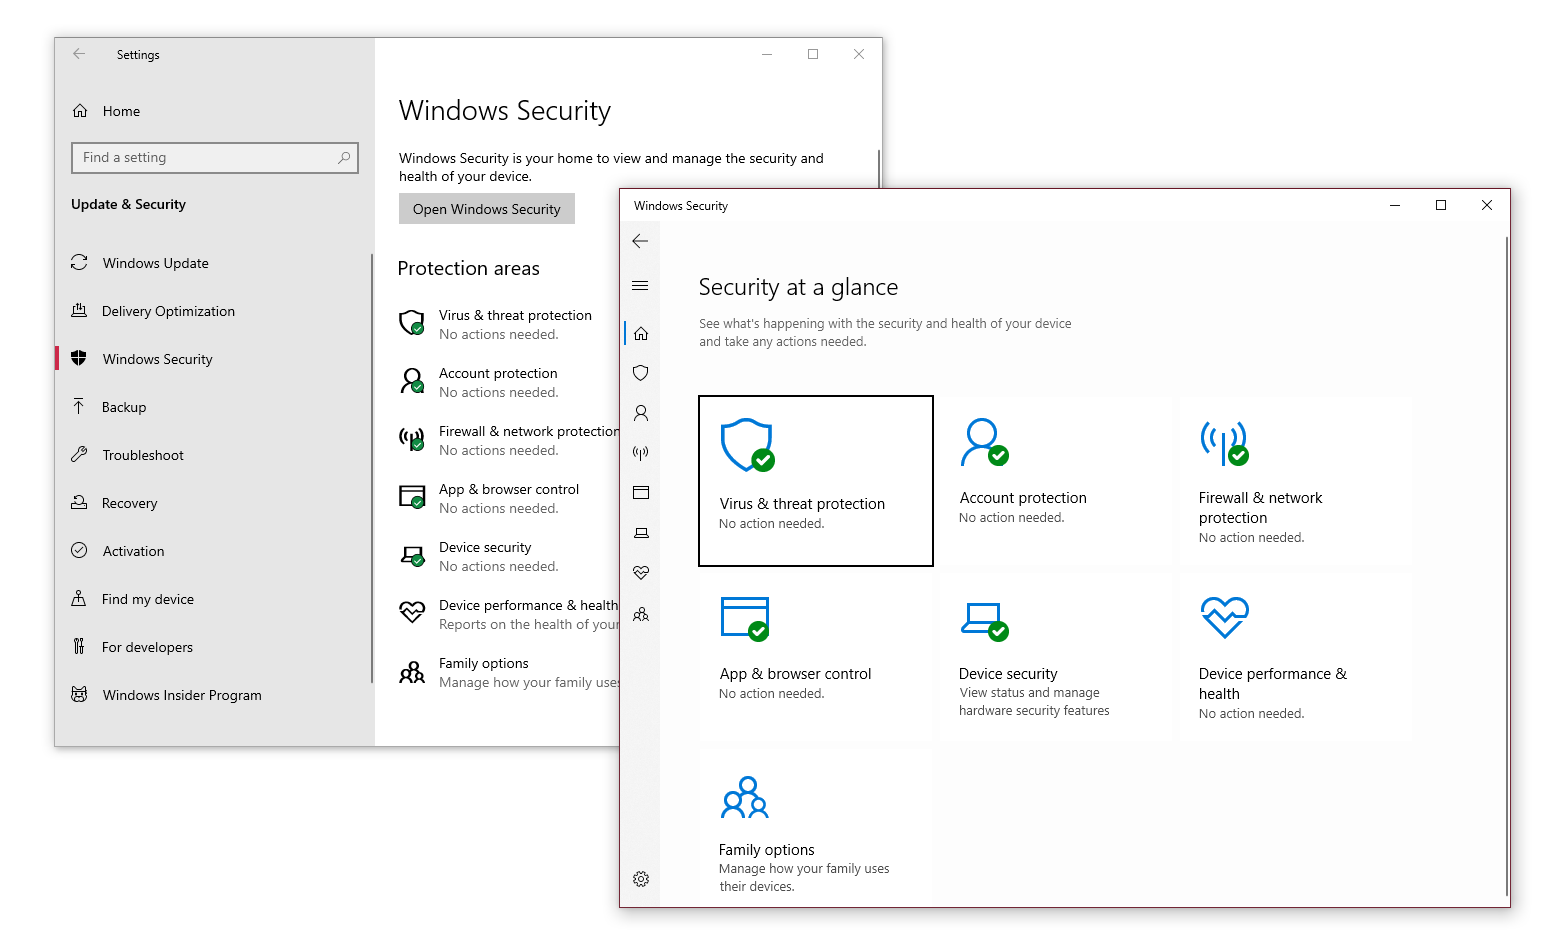Select the Device performance & health heart icon
1550x949 pixels.
640,572
